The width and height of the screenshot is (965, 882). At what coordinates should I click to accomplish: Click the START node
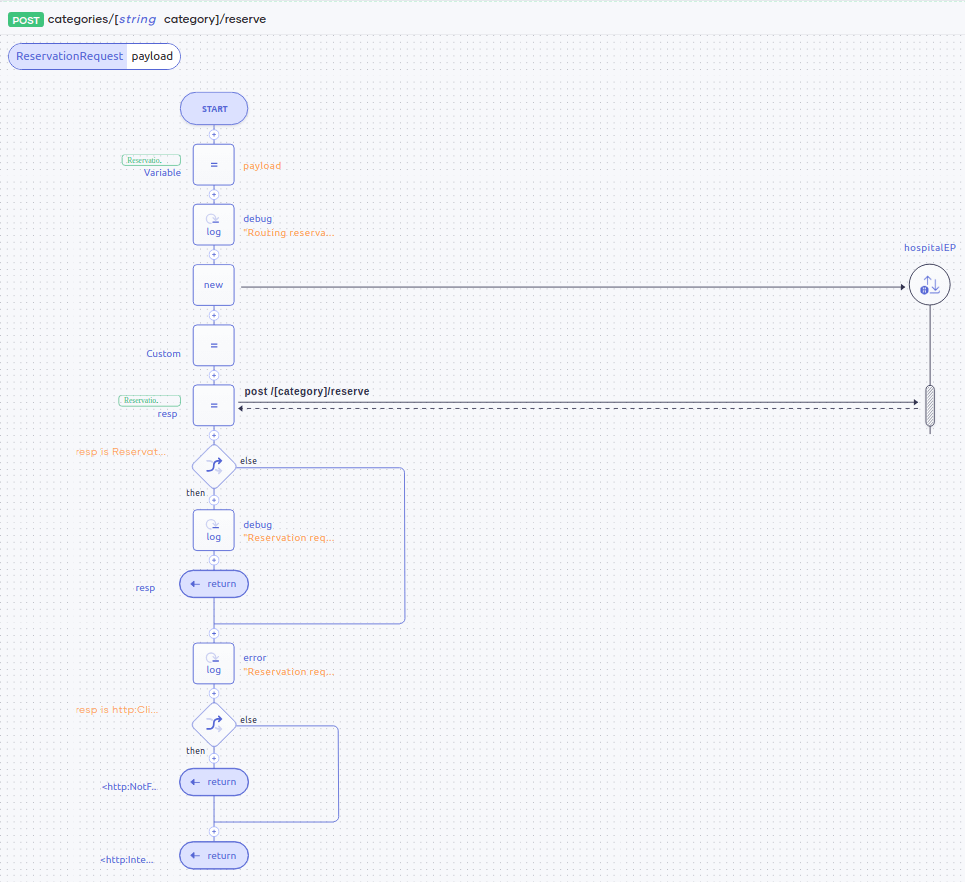coord(214,109)
